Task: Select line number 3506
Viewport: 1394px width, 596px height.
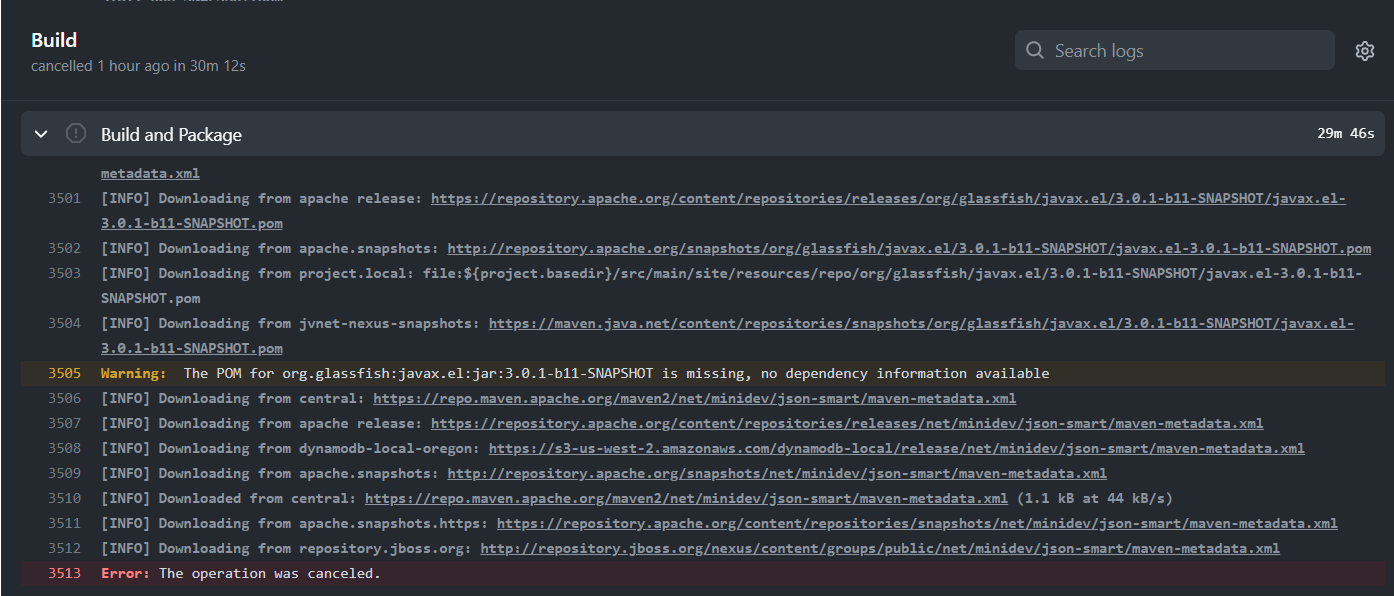Action: 64,398
